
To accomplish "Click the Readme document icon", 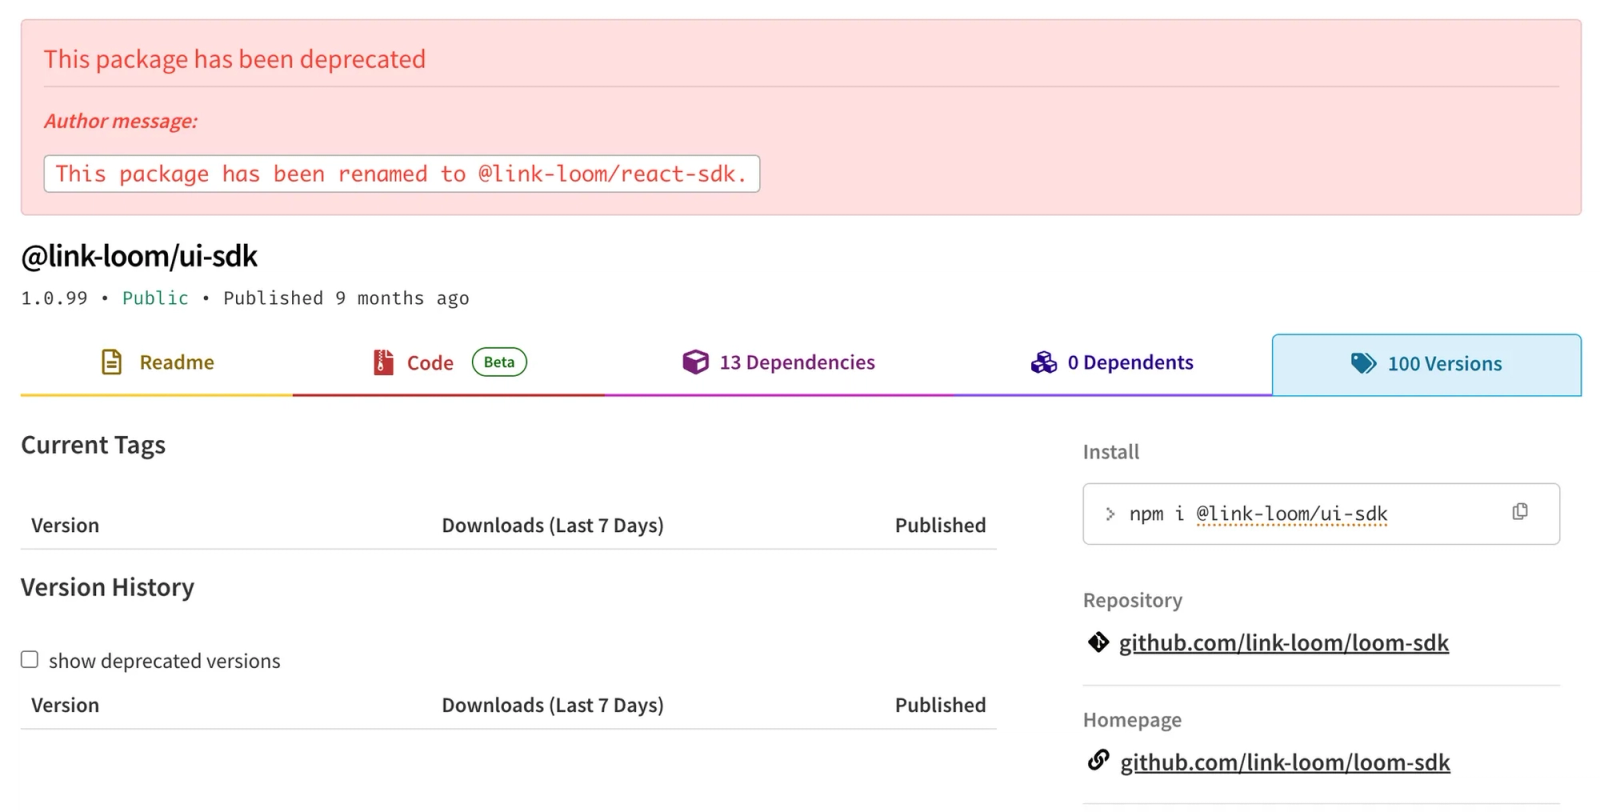I will click(x=112, y=362).
